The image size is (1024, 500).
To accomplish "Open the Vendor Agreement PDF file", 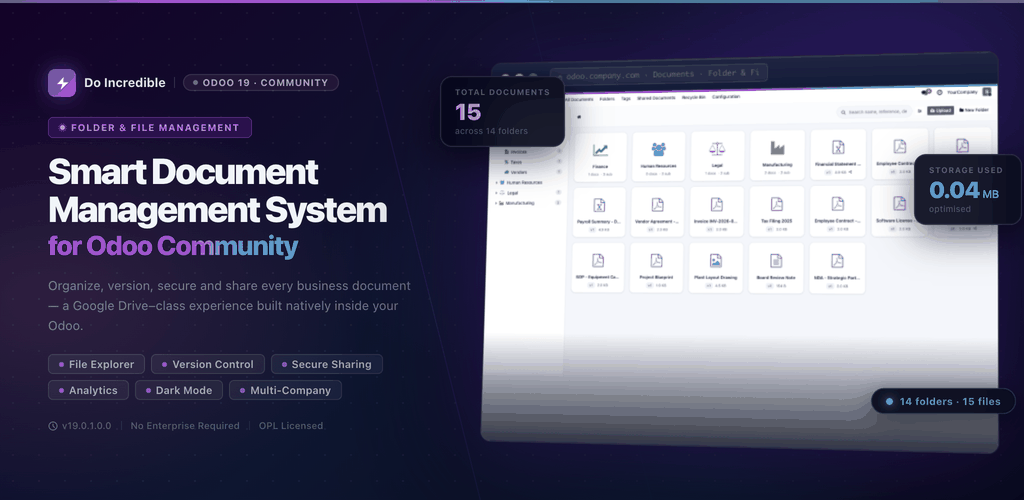I will tap(658, 211).
